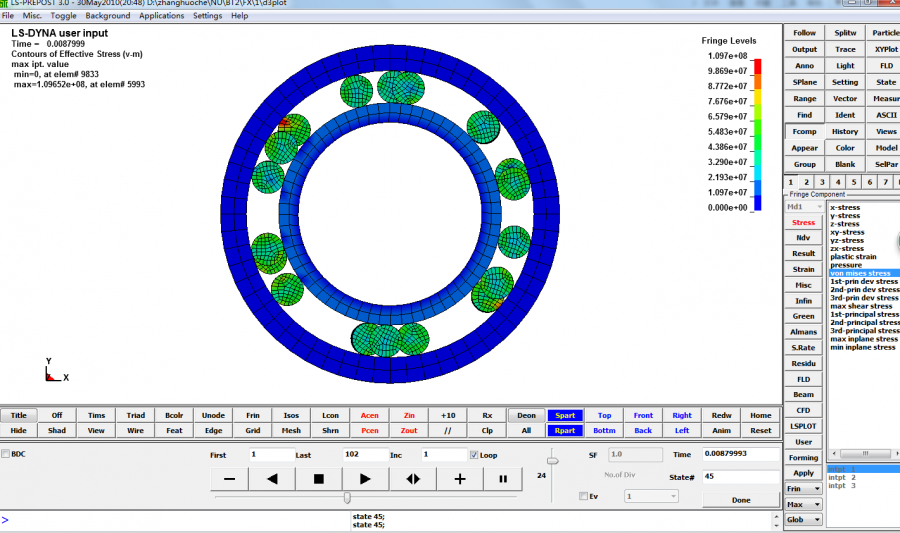Image resolution: width=900 pixels, height=533 pixels.
Task: Click the back-and-forth playback button
Action: tap(412, 479)
